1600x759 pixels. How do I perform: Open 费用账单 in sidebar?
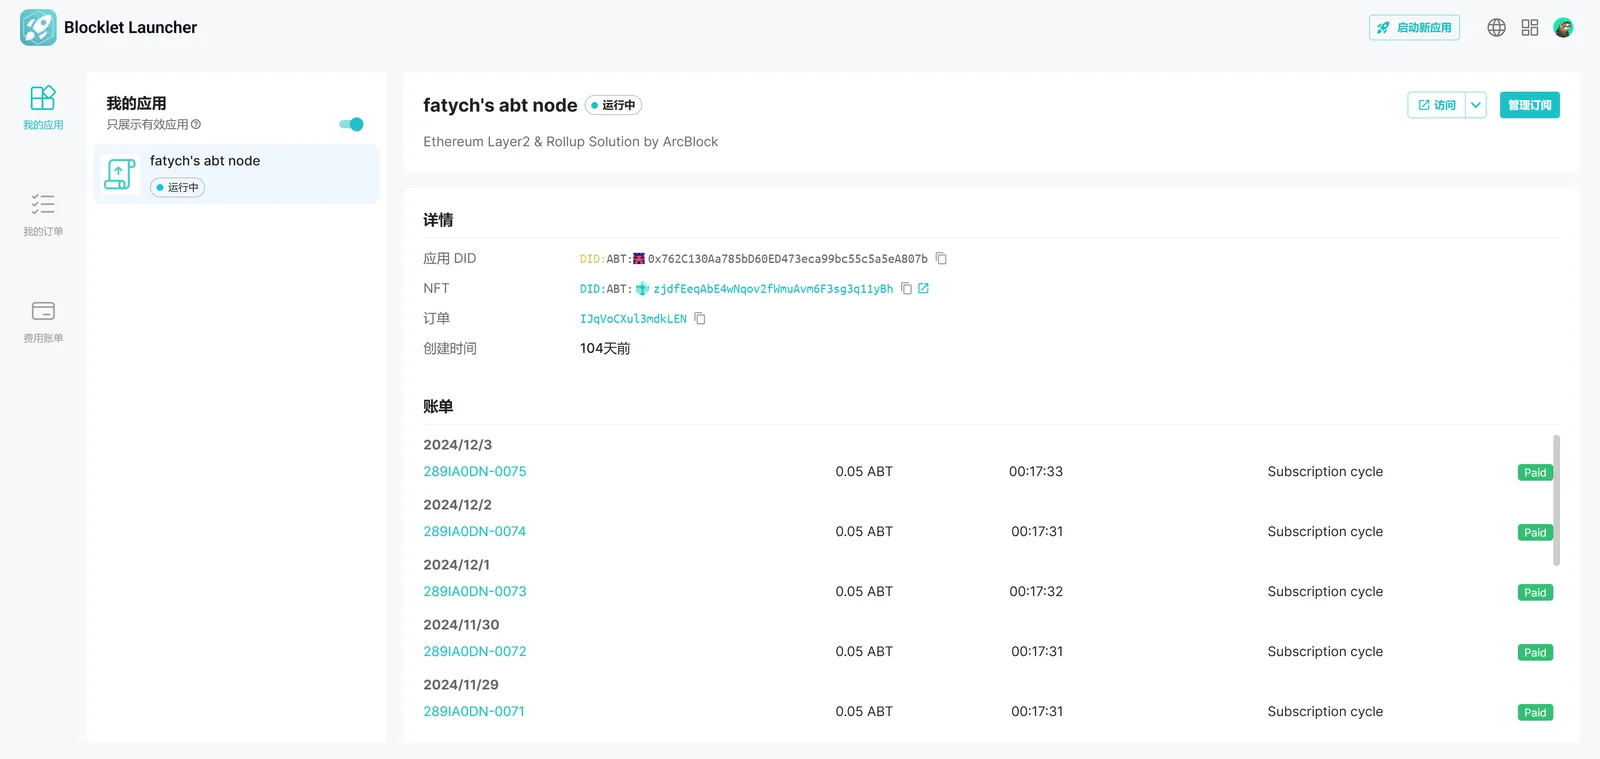43,322
